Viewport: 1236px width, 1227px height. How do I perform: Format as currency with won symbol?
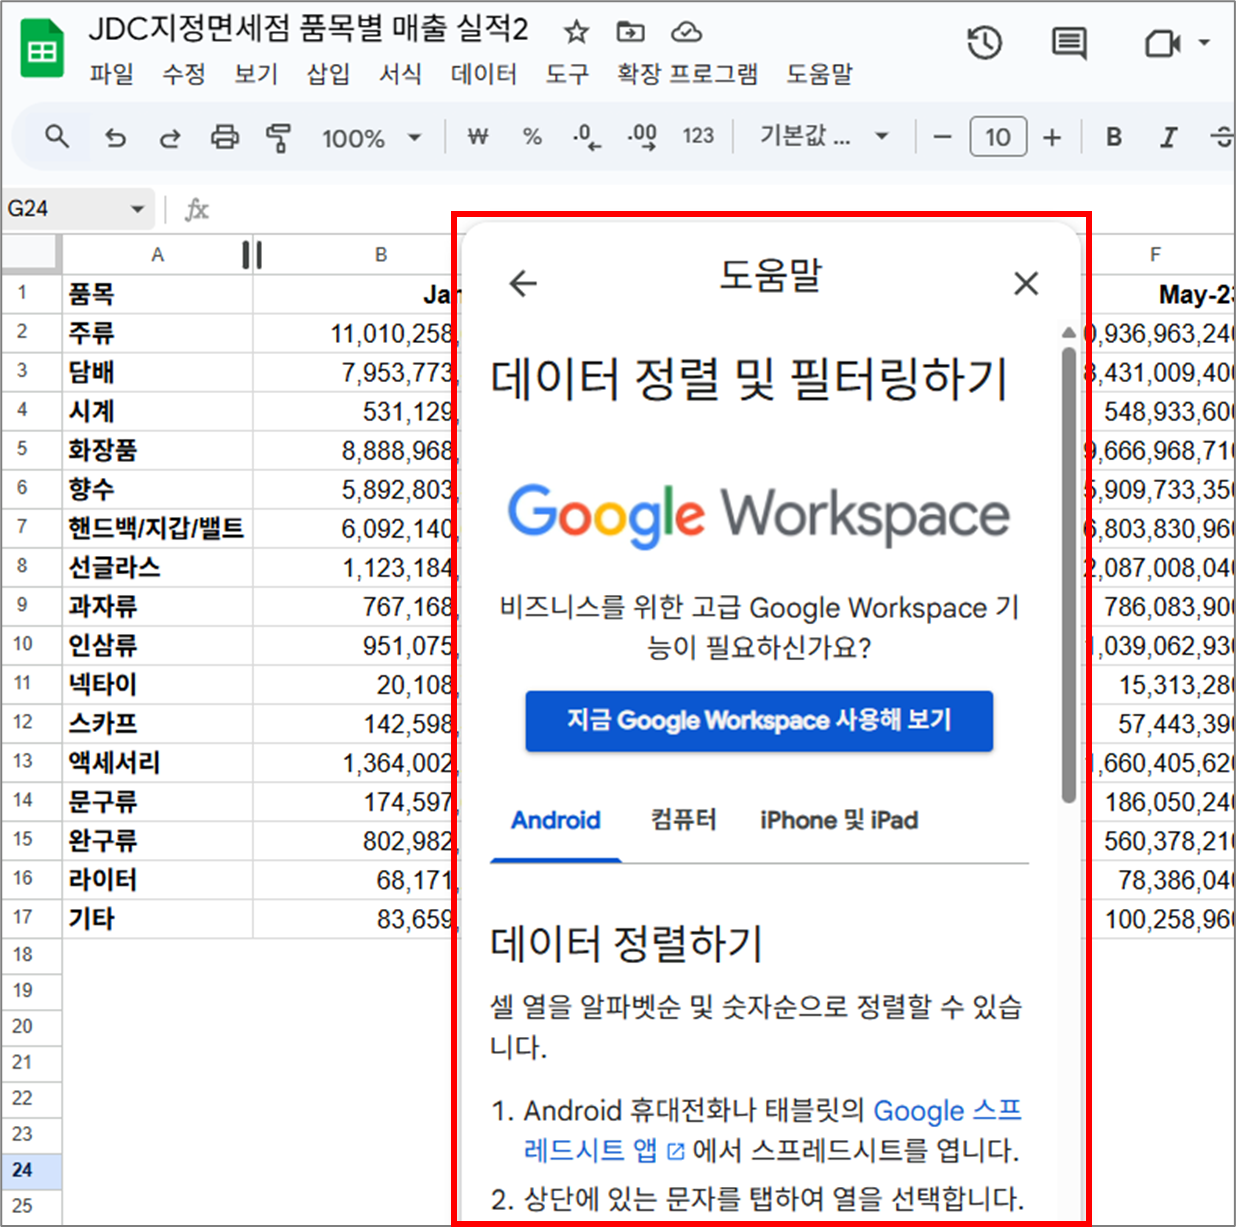click(x=478, y=137)
